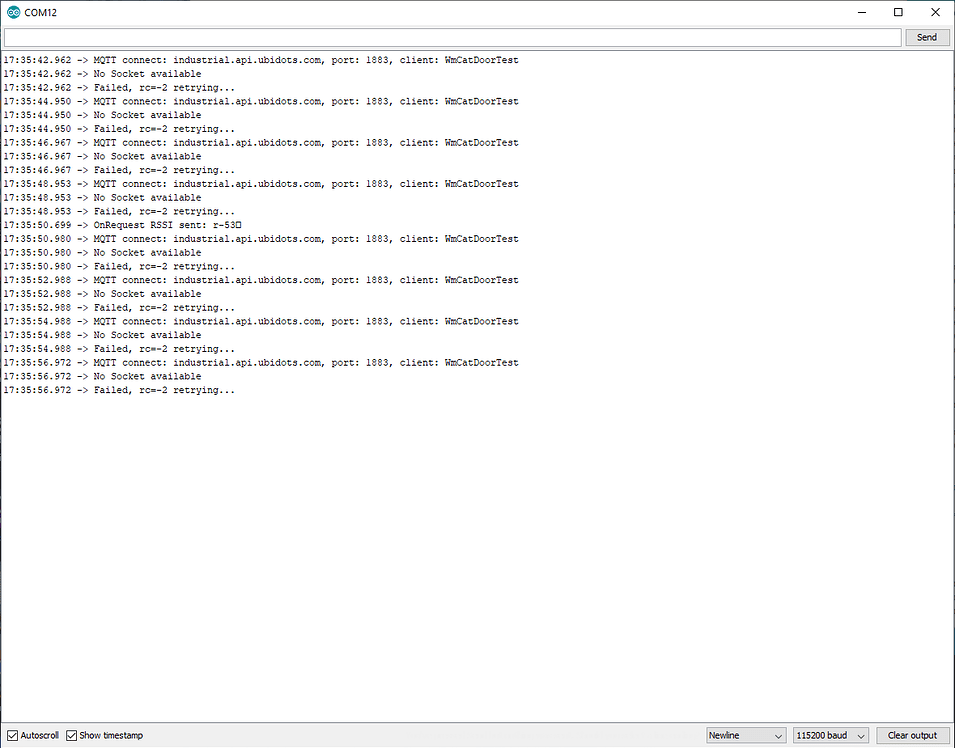Click the 17:35:48.953 Failed retrying line

[119, 211]
